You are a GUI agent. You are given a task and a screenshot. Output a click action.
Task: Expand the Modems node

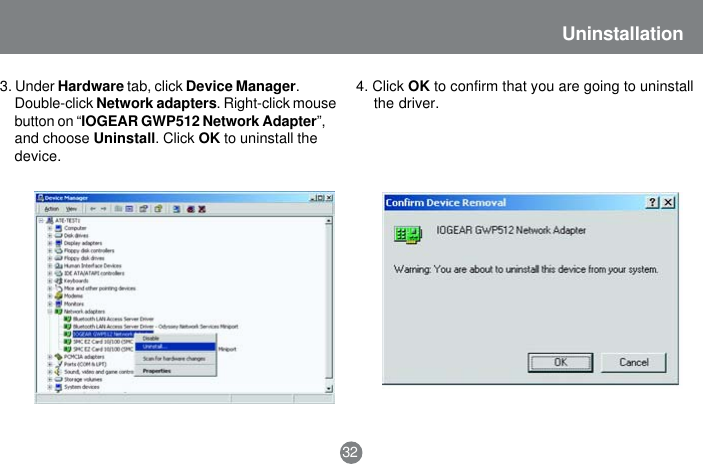[x=50, y=296]
